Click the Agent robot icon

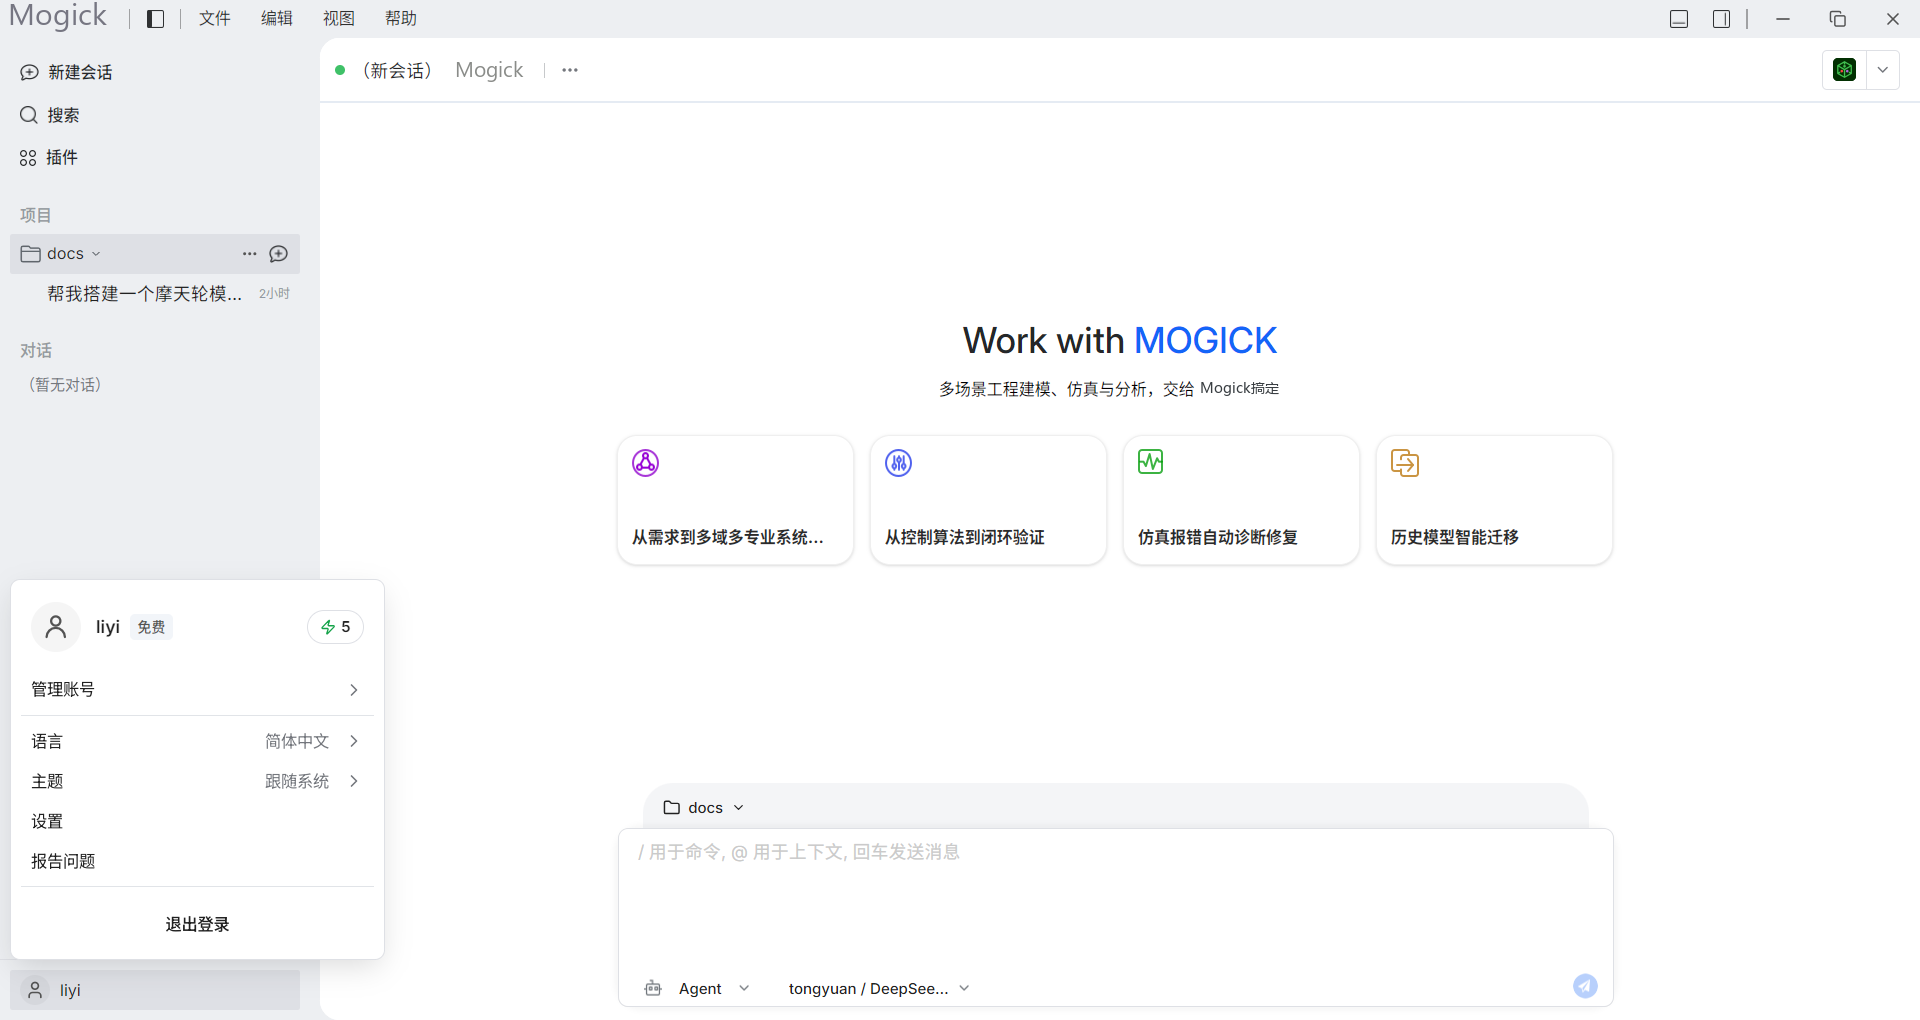tap(654, 988)
